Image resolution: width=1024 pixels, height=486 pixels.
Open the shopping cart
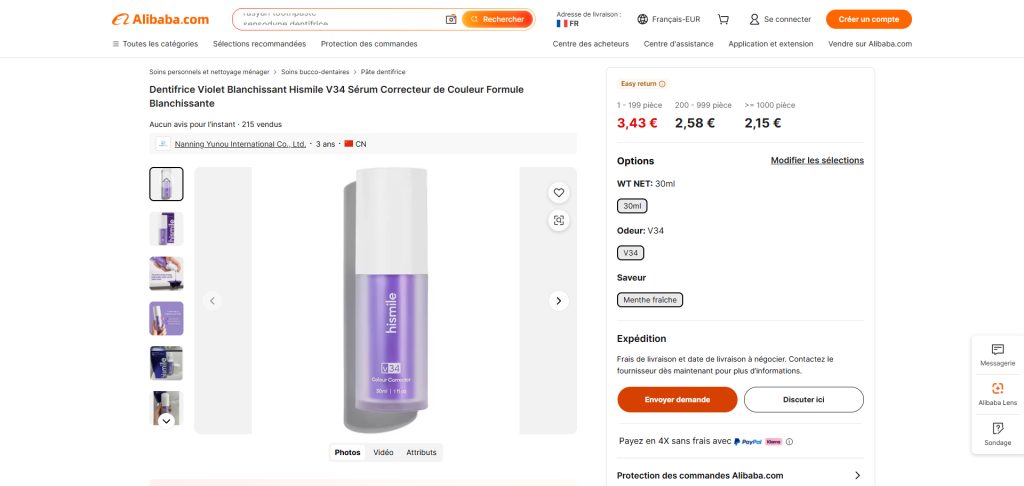tap(723, 19)
